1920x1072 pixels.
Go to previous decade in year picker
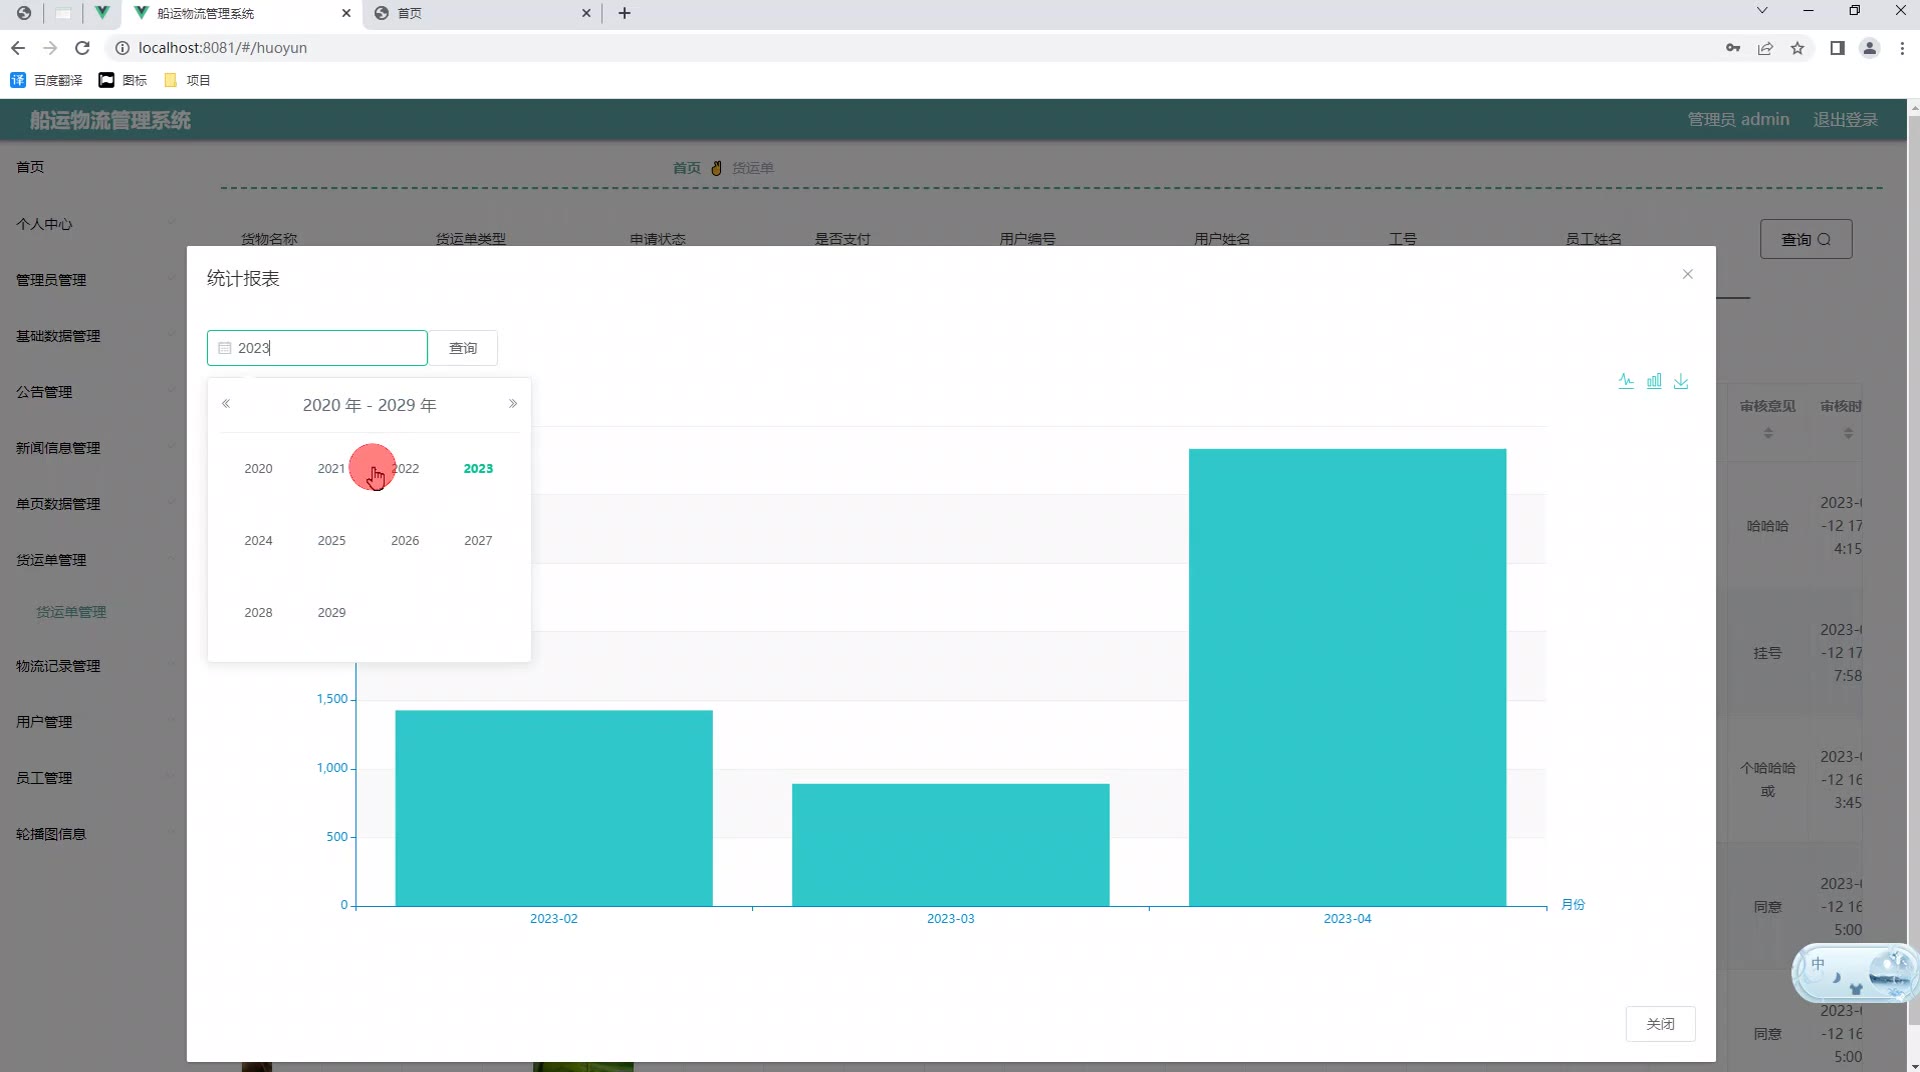coord(226,404)
